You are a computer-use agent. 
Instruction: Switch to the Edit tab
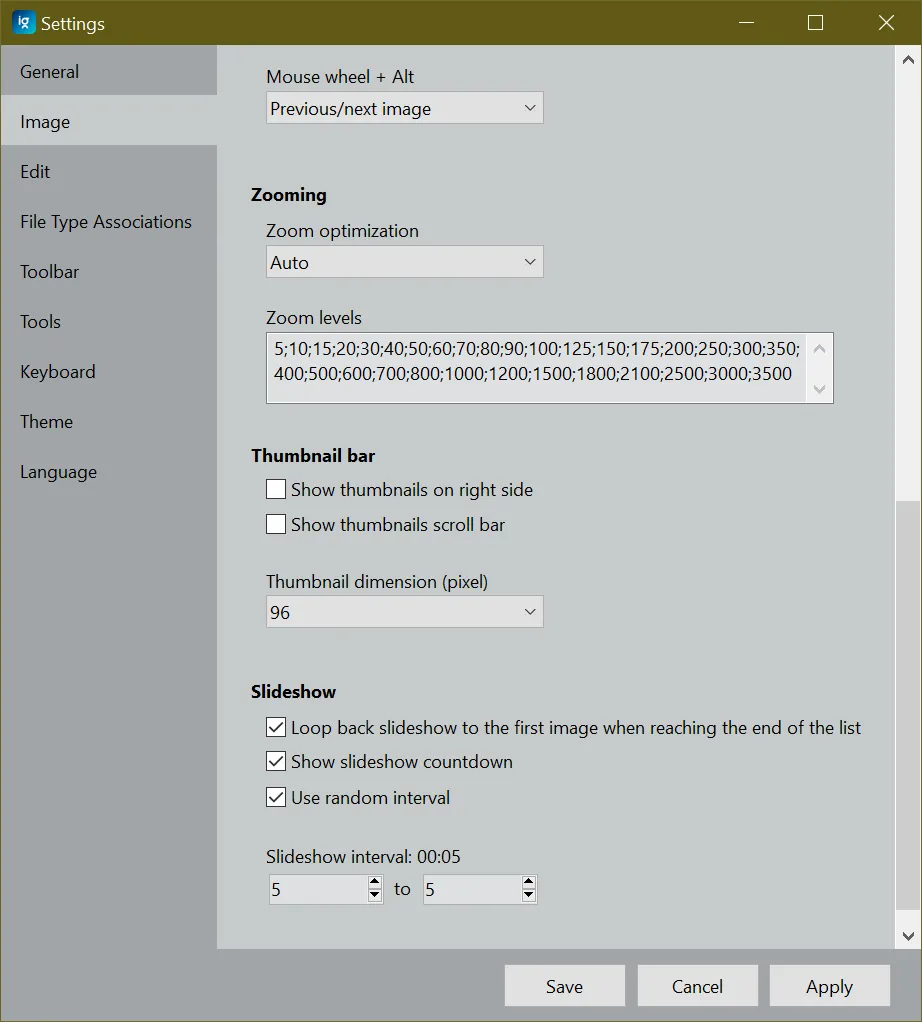[109, 171]
